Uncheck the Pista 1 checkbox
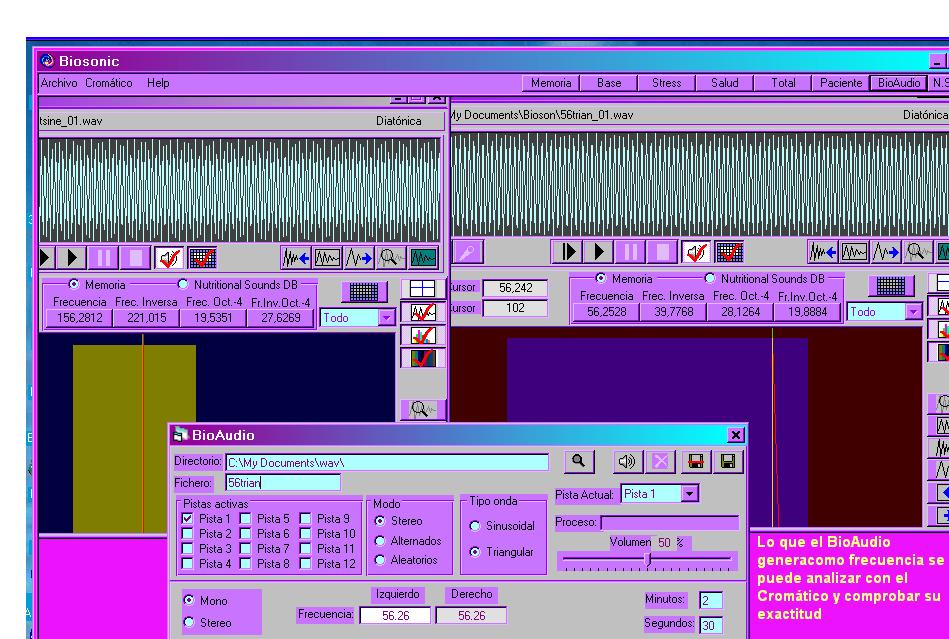949x639 pixels. click(188, 519)
